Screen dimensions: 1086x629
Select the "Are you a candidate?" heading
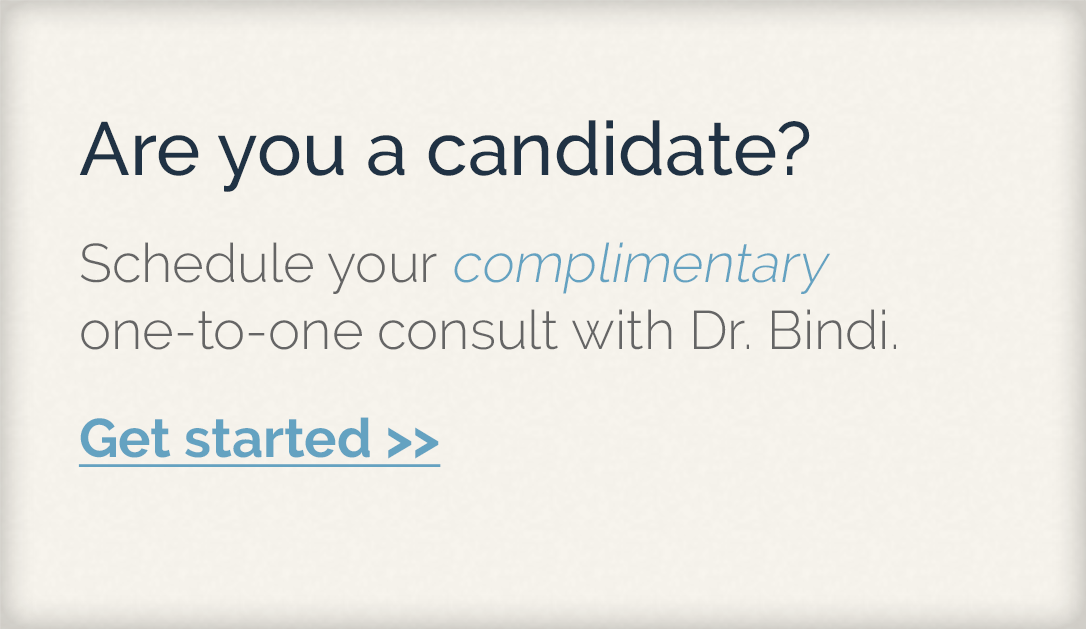(x=445, y=152)
